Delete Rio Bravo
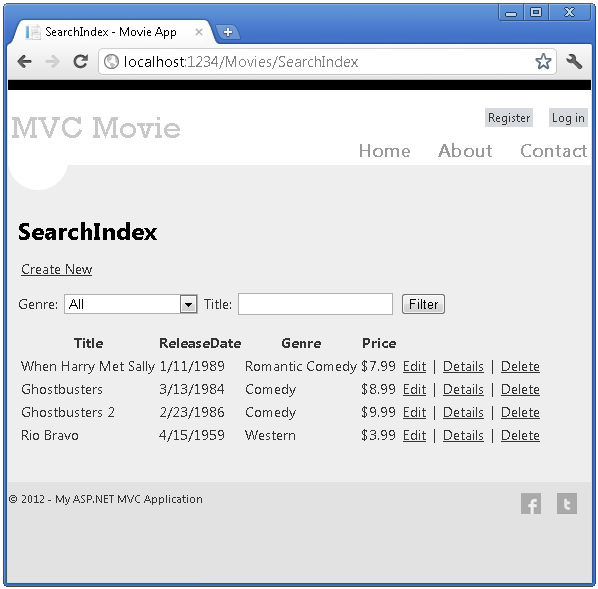The image size is (598, 589). click(520, 435)
